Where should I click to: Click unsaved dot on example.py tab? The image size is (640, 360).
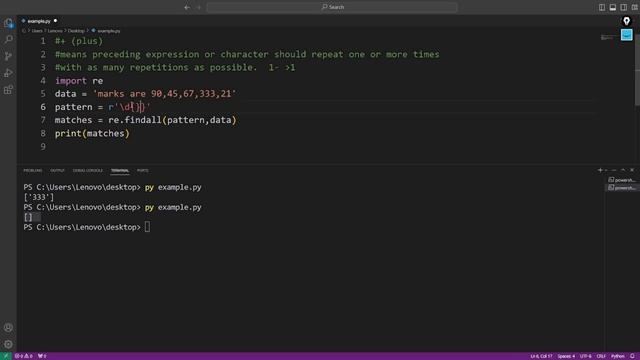point(56,21)
